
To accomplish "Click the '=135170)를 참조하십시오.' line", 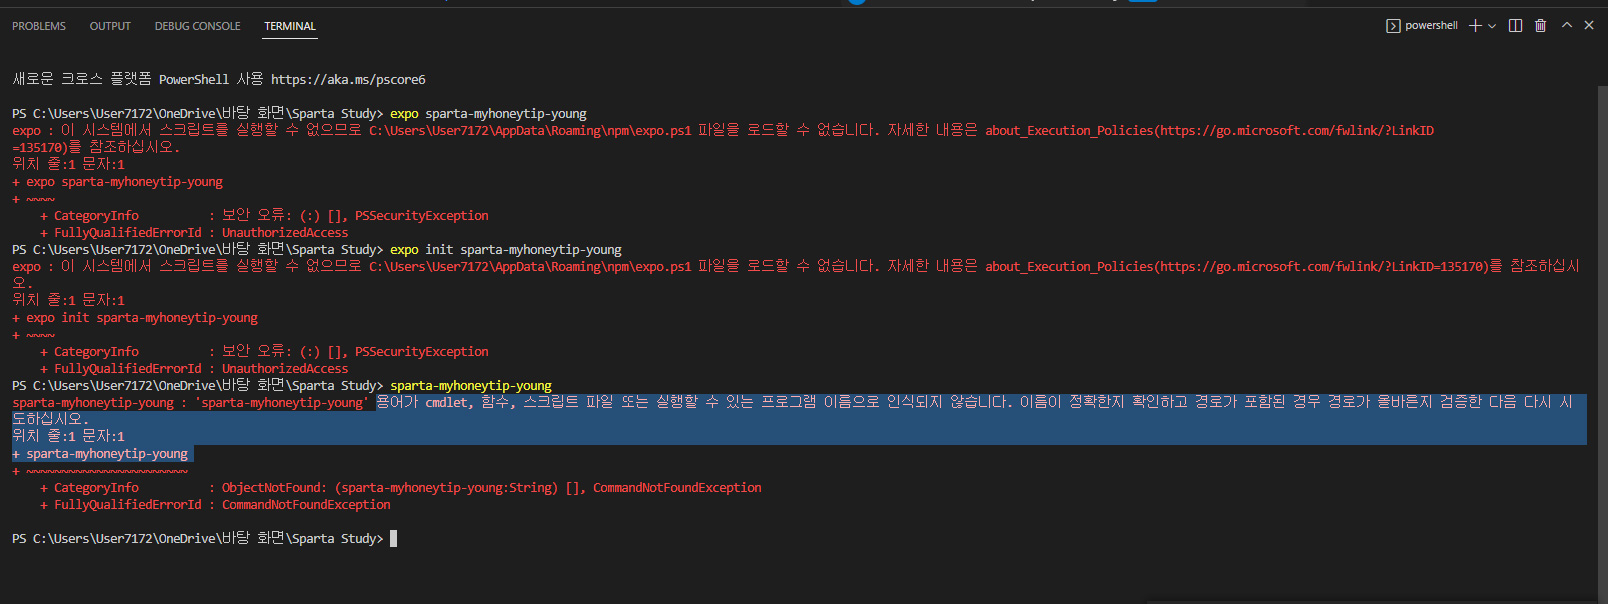I will tap(96, 147).
